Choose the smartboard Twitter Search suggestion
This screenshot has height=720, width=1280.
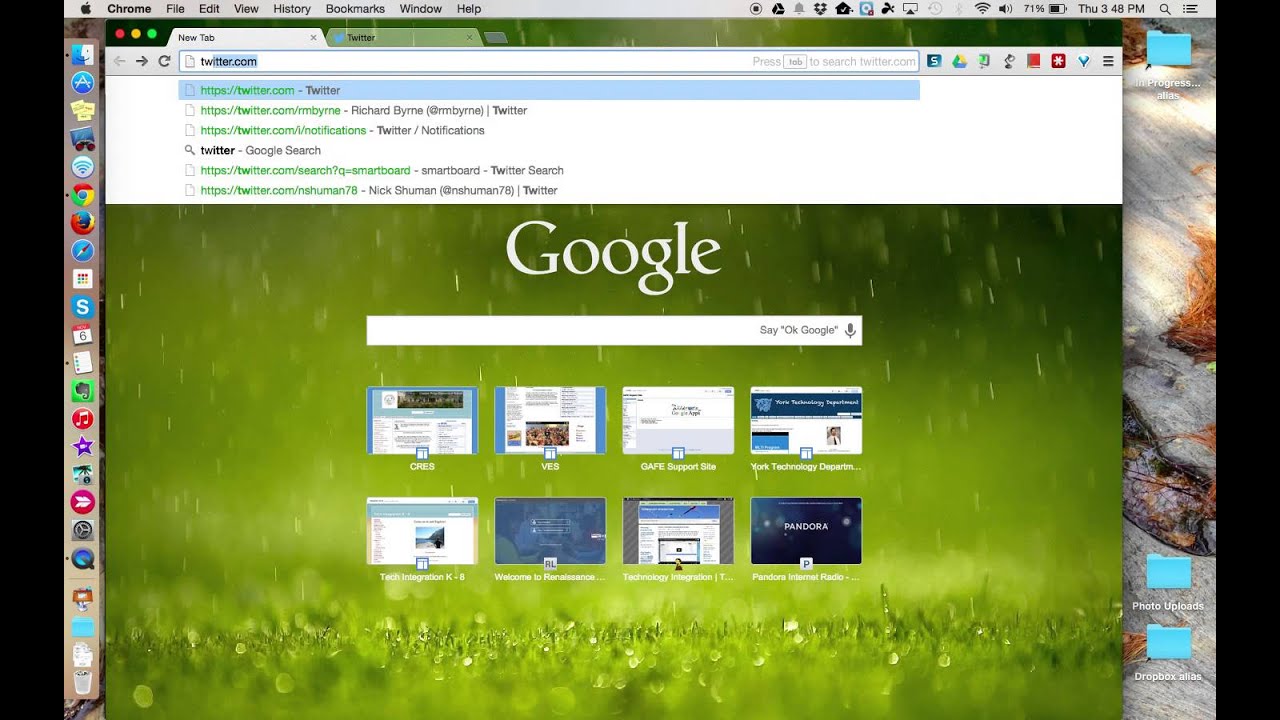point(549,170)
